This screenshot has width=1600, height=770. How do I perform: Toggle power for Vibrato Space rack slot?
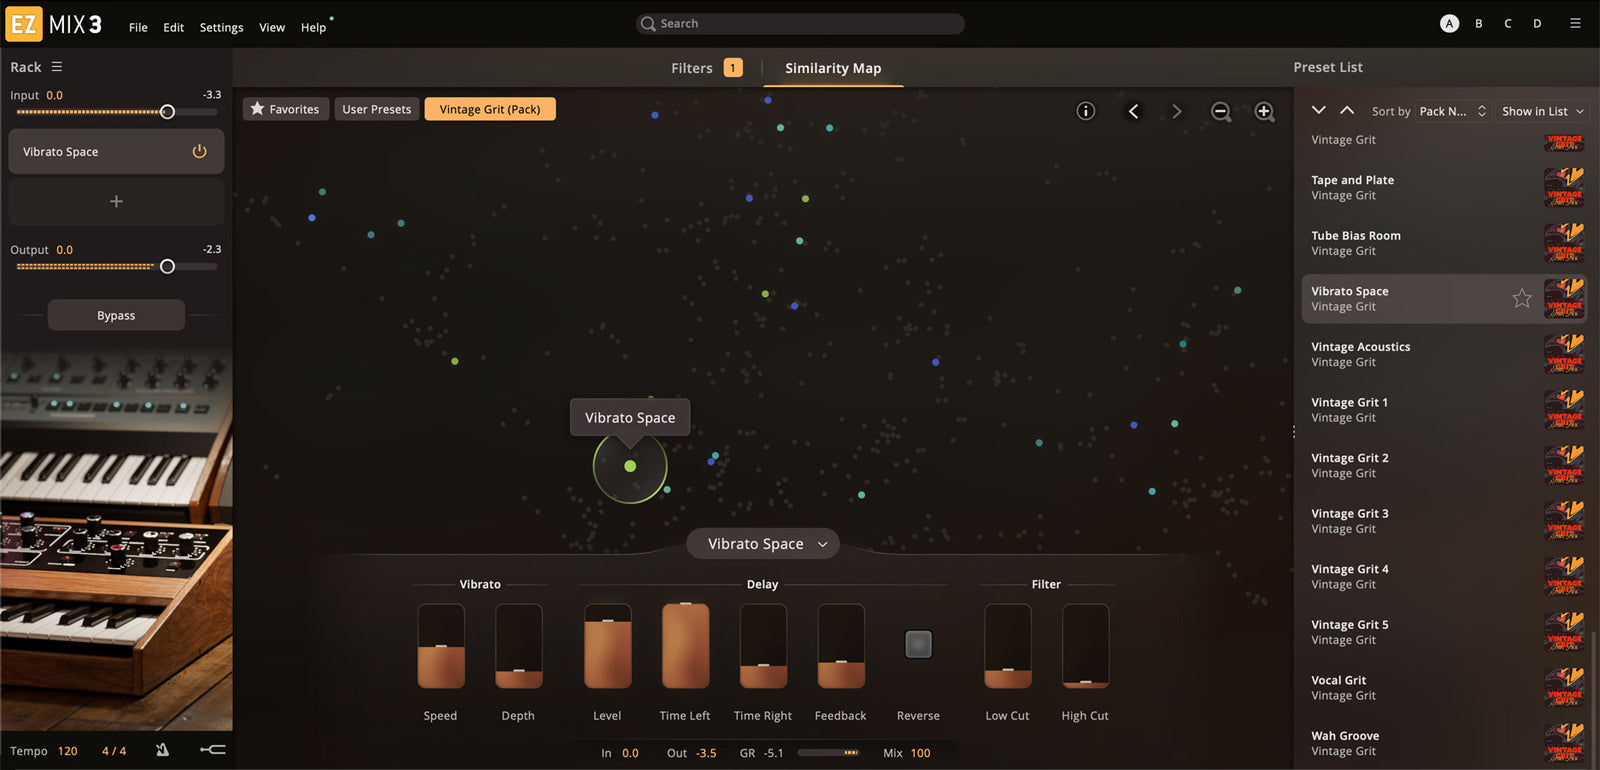pos(199,151)
